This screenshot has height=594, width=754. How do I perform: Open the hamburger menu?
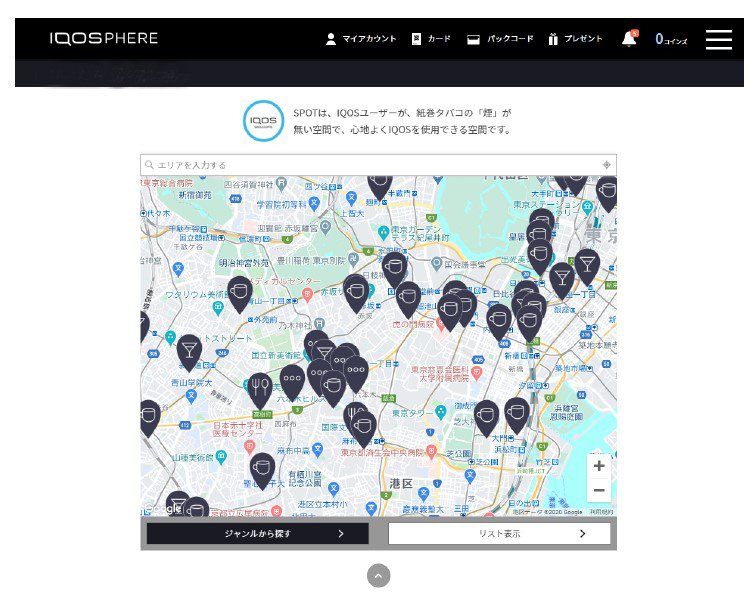point(719,39)
